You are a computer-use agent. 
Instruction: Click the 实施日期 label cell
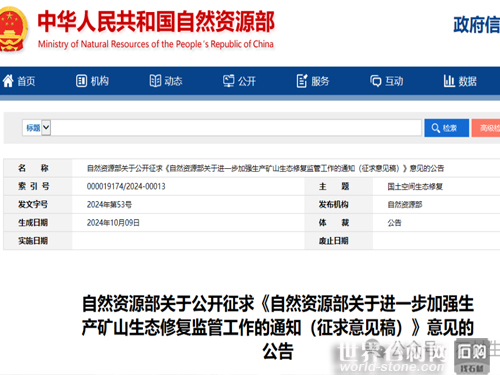click(x=38, y=241)
